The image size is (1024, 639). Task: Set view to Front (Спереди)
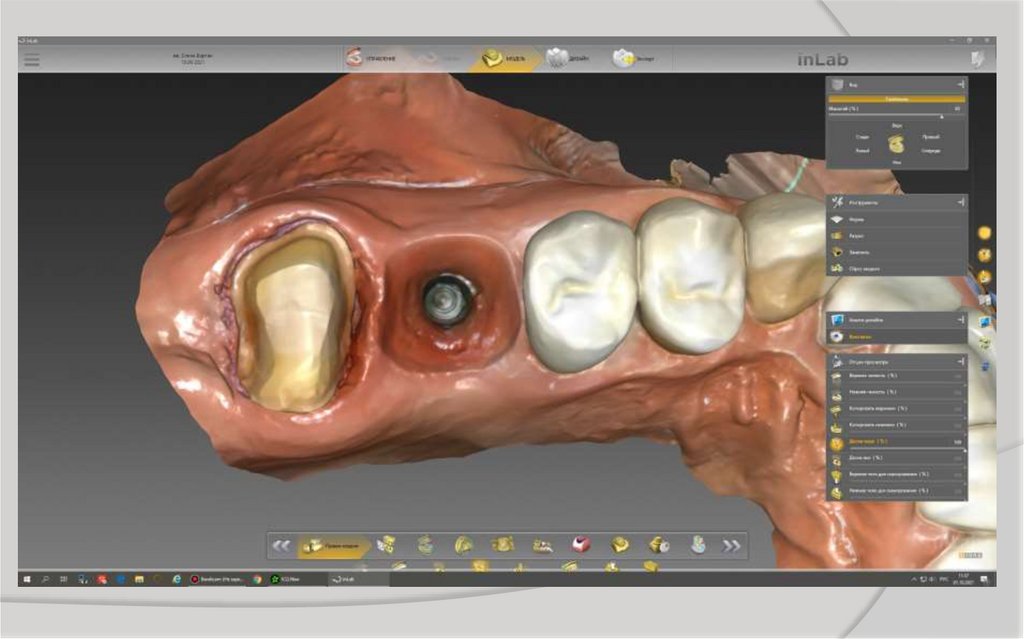coord(931,150)
